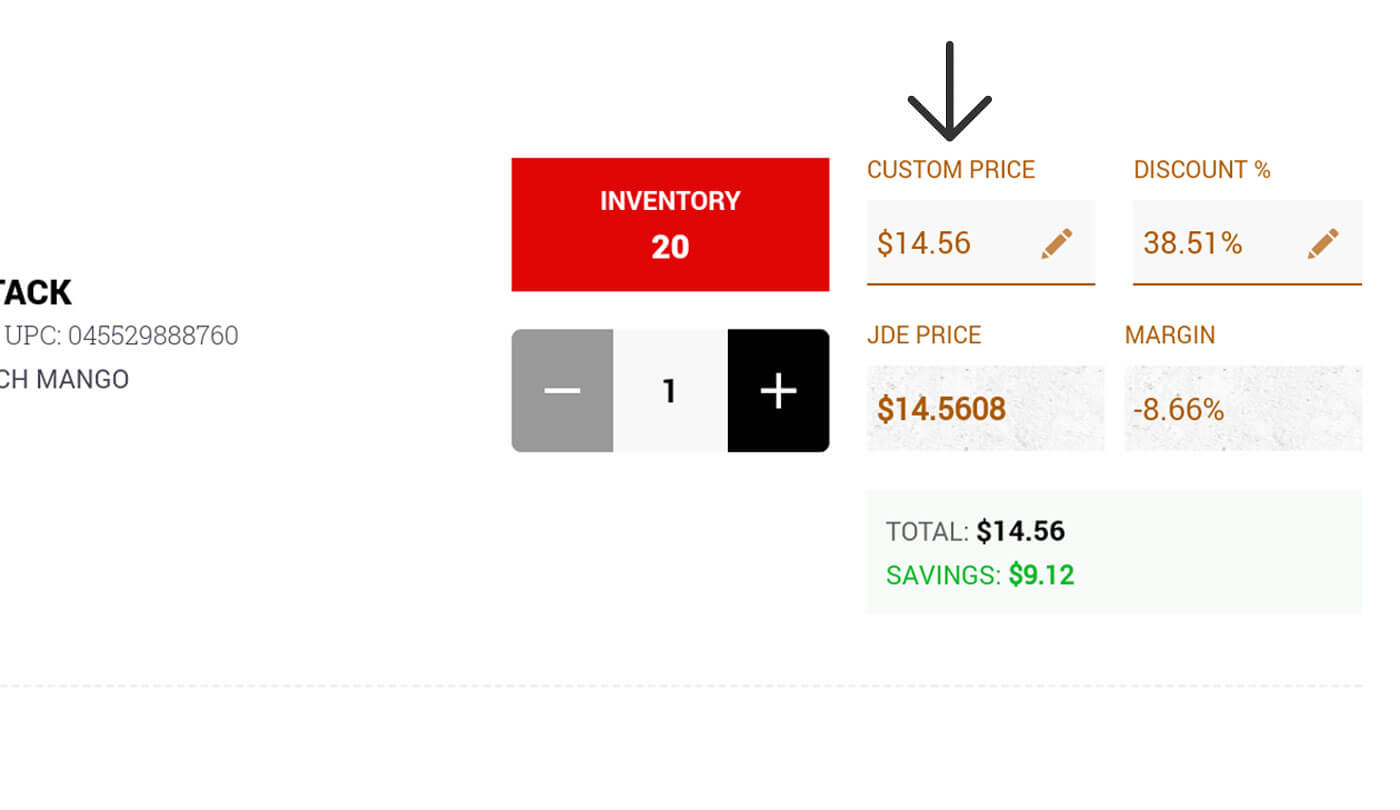
Task: Click the CUSTOM PRICE column heading
Action: coord(951,169)
